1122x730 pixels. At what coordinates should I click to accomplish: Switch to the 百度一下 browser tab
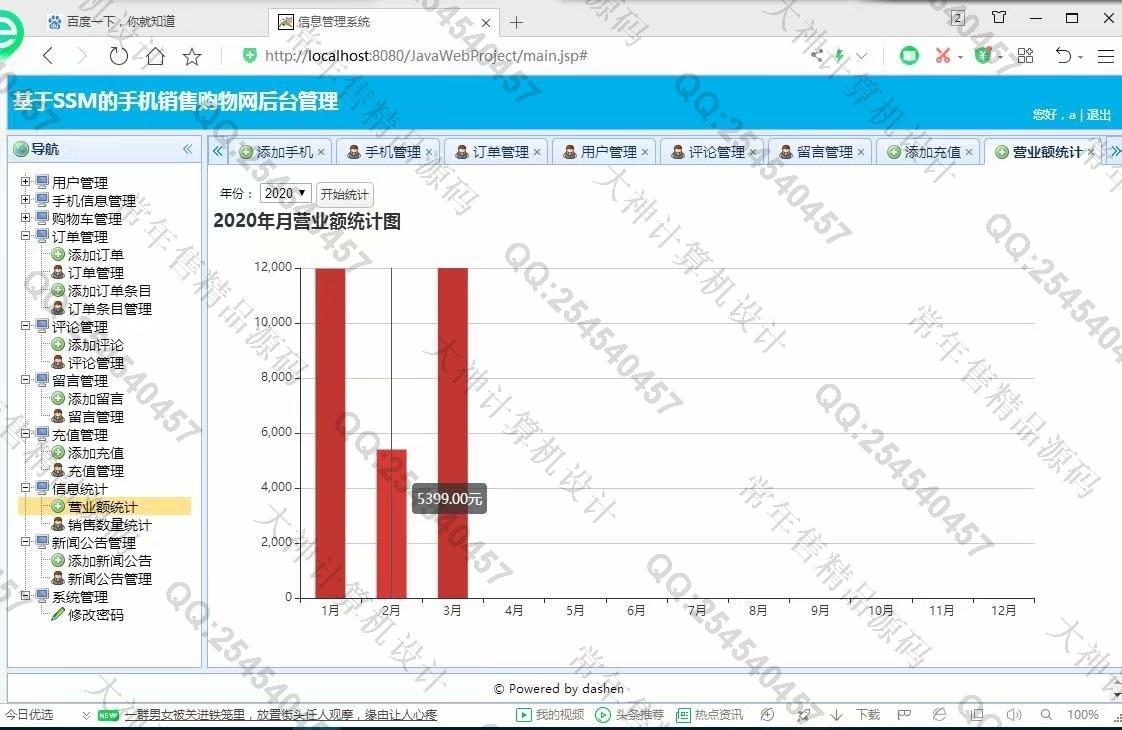[120, 21]
